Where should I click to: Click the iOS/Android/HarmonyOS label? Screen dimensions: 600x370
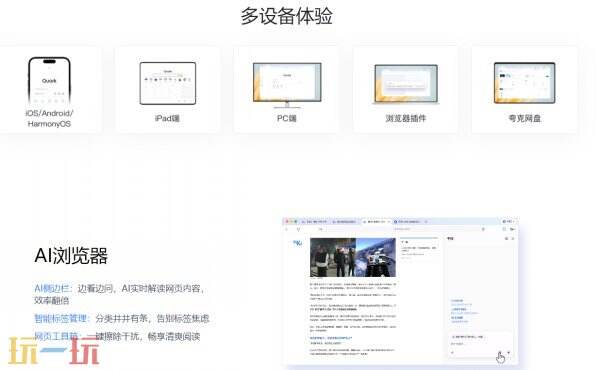tap(49, 119)
